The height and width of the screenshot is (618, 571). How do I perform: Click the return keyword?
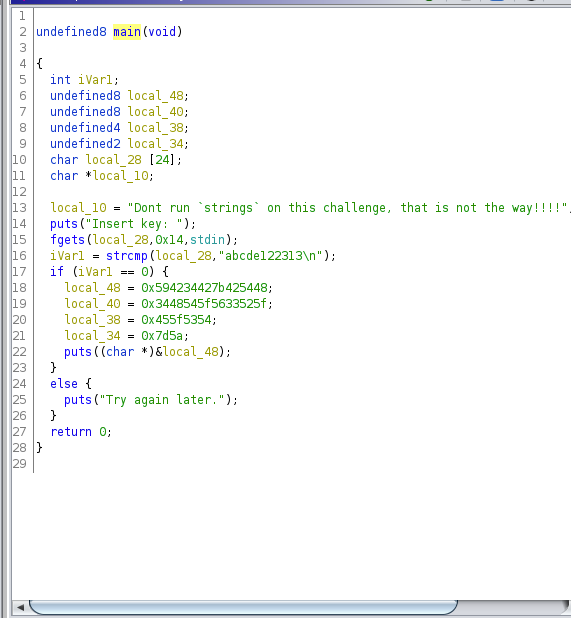[x=71, y=432]
